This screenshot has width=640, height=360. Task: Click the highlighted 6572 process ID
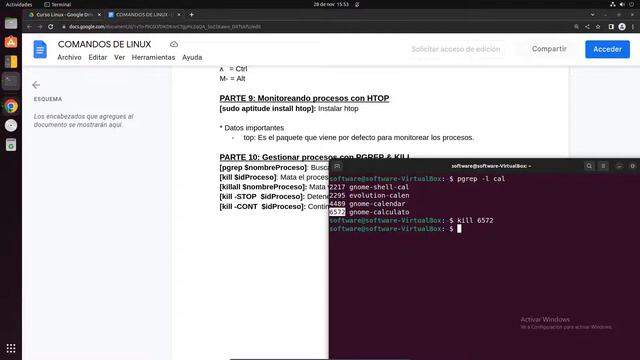[337, 212]
